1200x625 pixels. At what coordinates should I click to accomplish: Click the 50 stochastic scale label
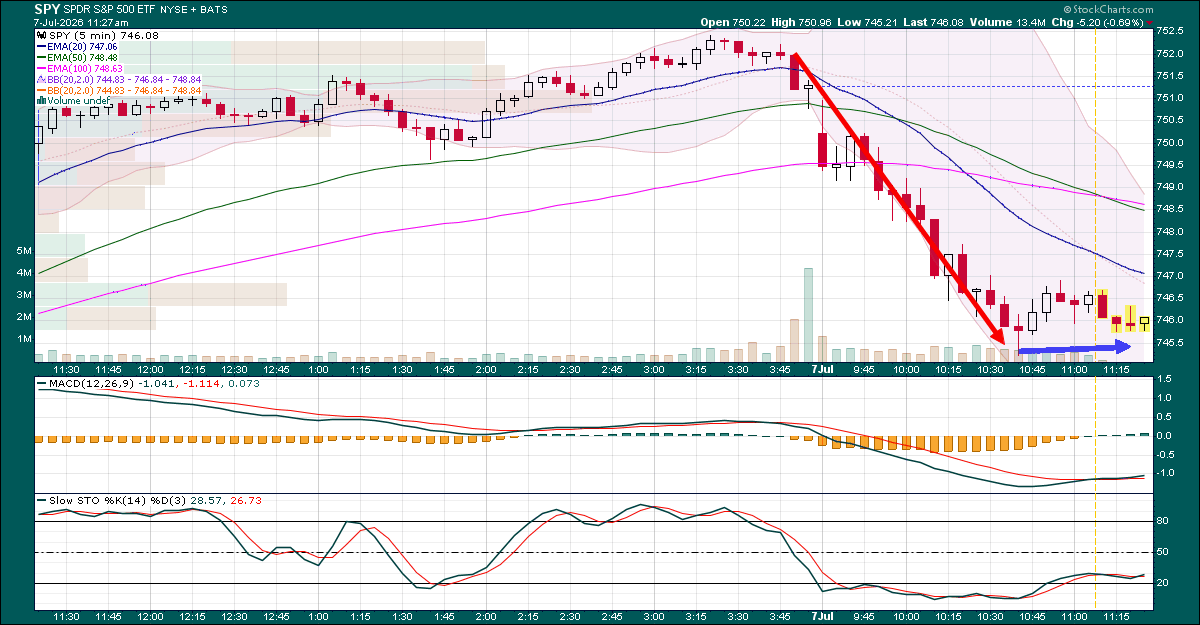click(1162, 552)
